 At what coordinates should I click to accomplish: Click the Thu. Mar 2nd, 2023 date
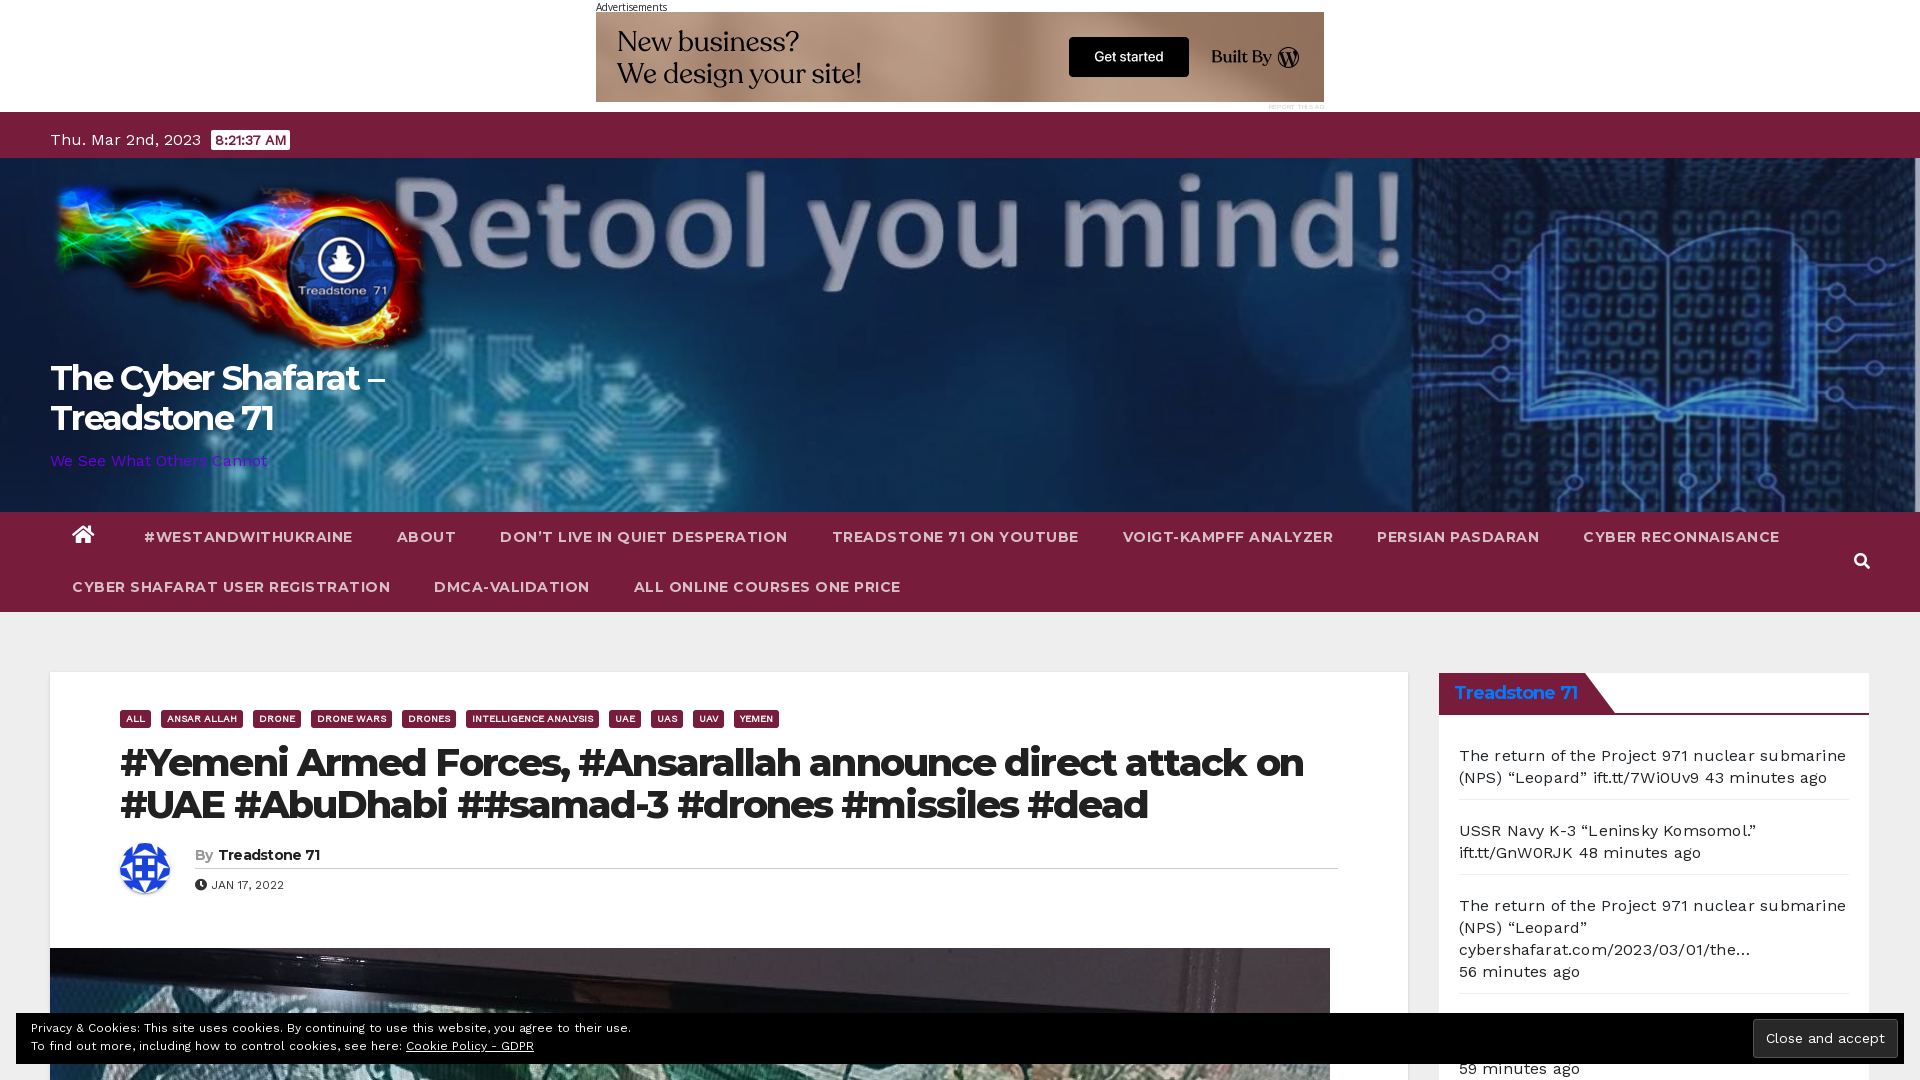click(x=126, y=140)
